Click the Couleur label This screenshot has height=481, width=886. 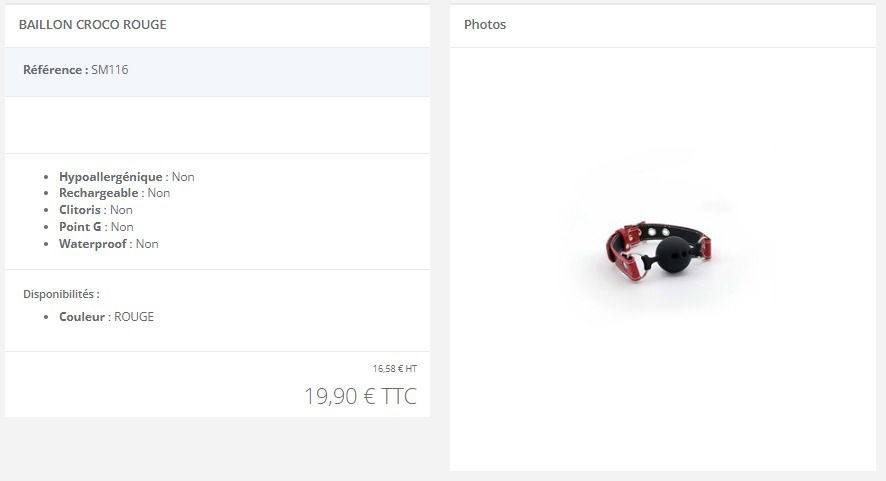click(x=82, y=317)
